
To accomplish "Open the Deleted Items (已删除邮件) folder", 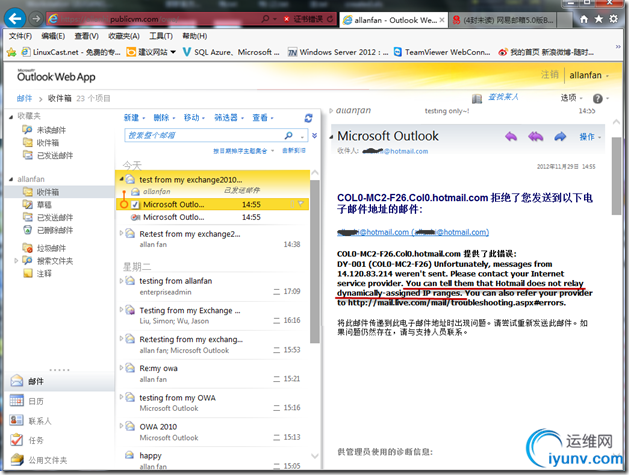I will [55, 230].
